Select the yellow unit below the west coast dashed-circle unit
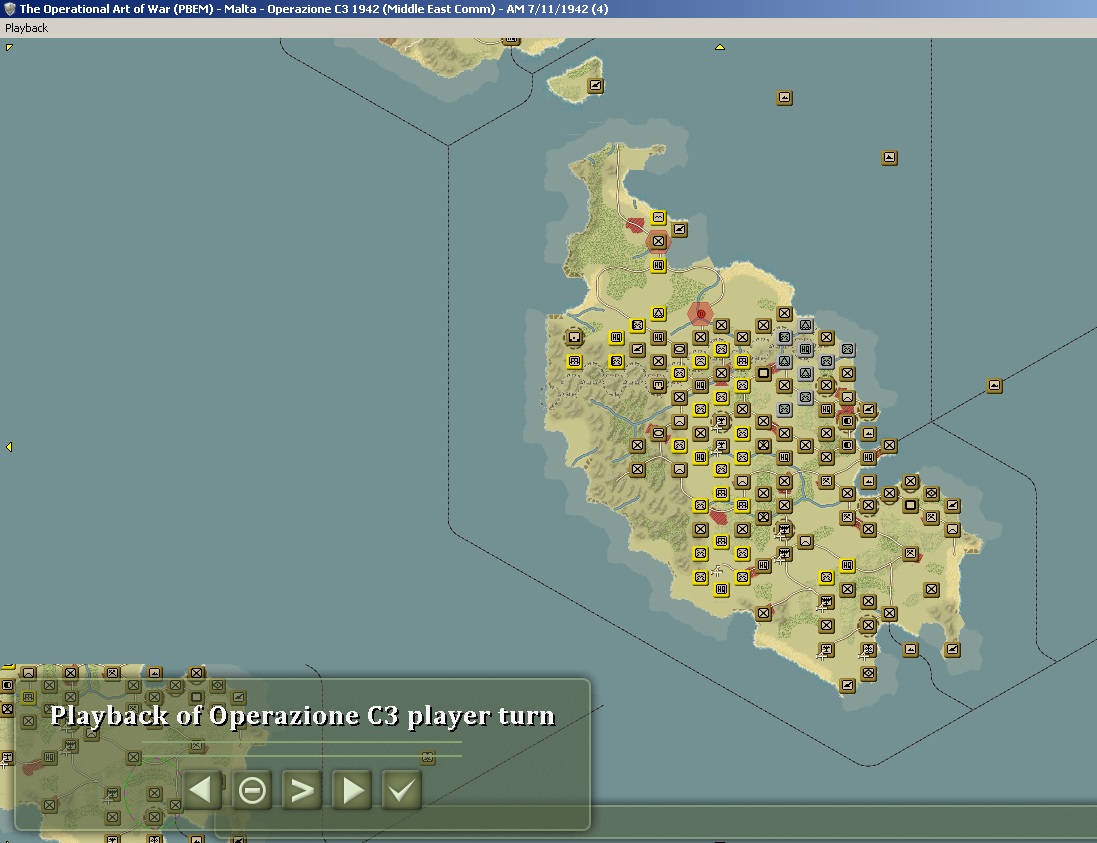Viewport: 1097px width, 843px height. [x=574, y=362]
